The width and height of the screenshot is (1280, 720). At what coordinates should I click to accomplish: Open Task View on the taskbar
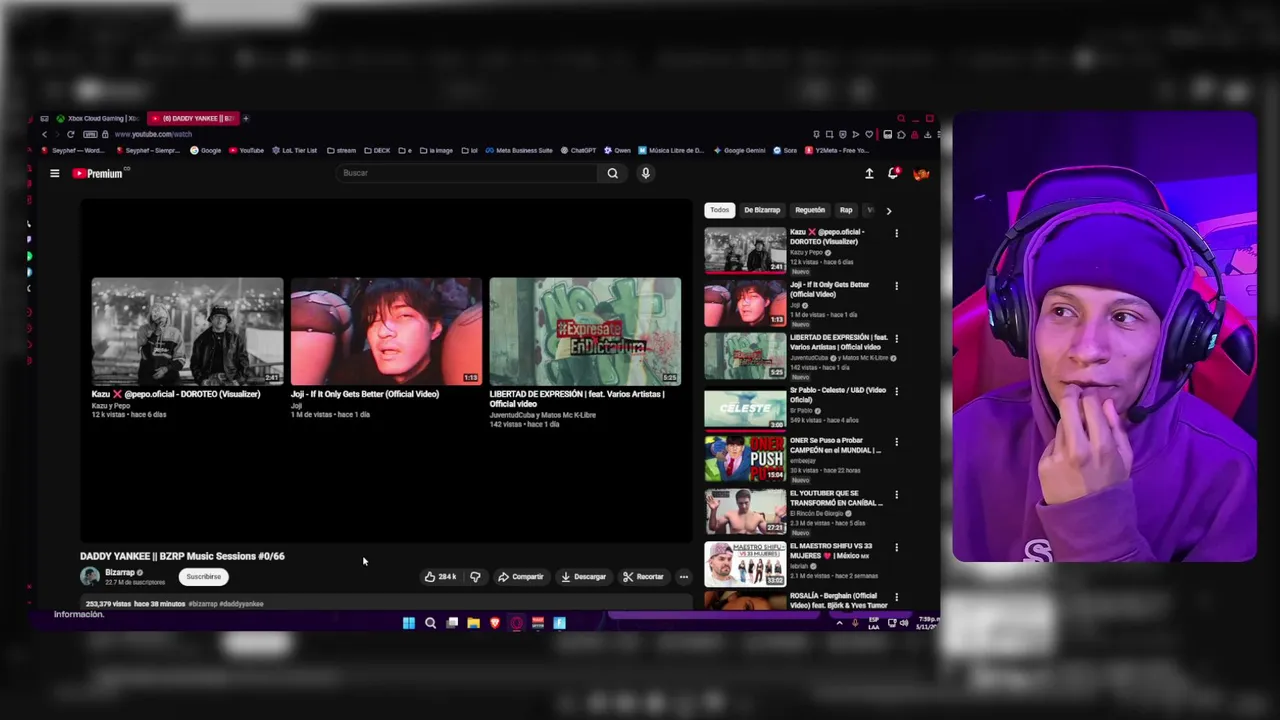pyautogui.click(x=452, y=623)
